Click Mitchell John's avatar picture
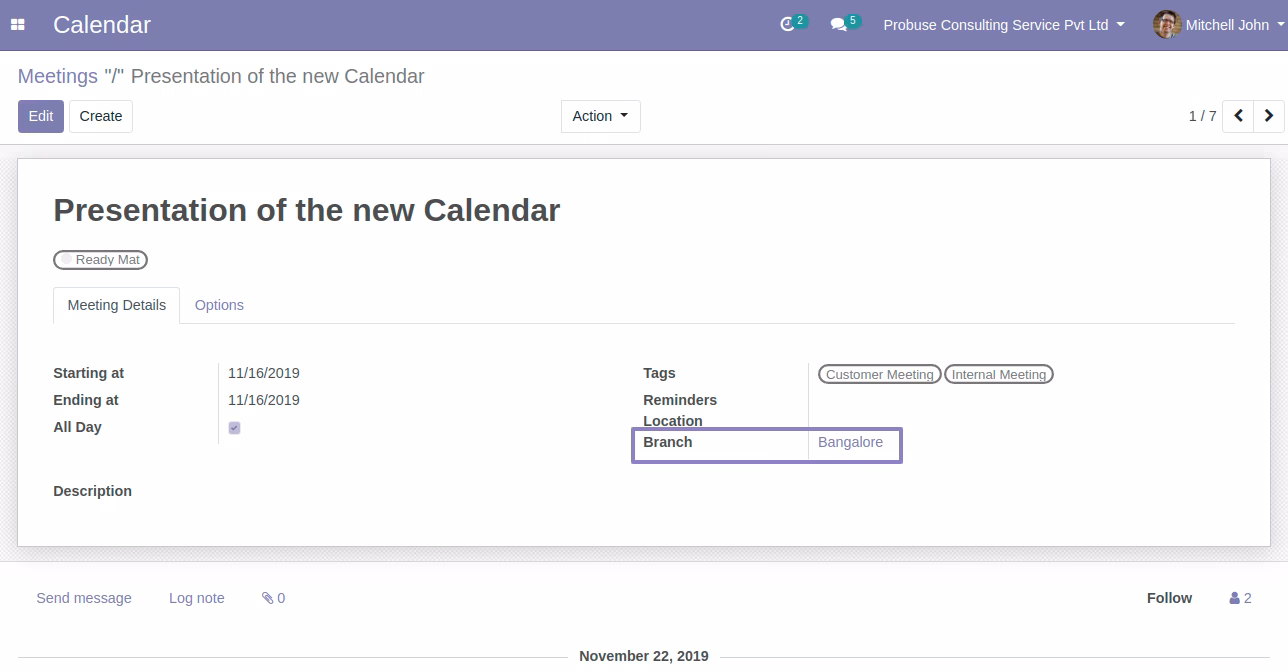1288x672 pixels. coord(1167,25)
